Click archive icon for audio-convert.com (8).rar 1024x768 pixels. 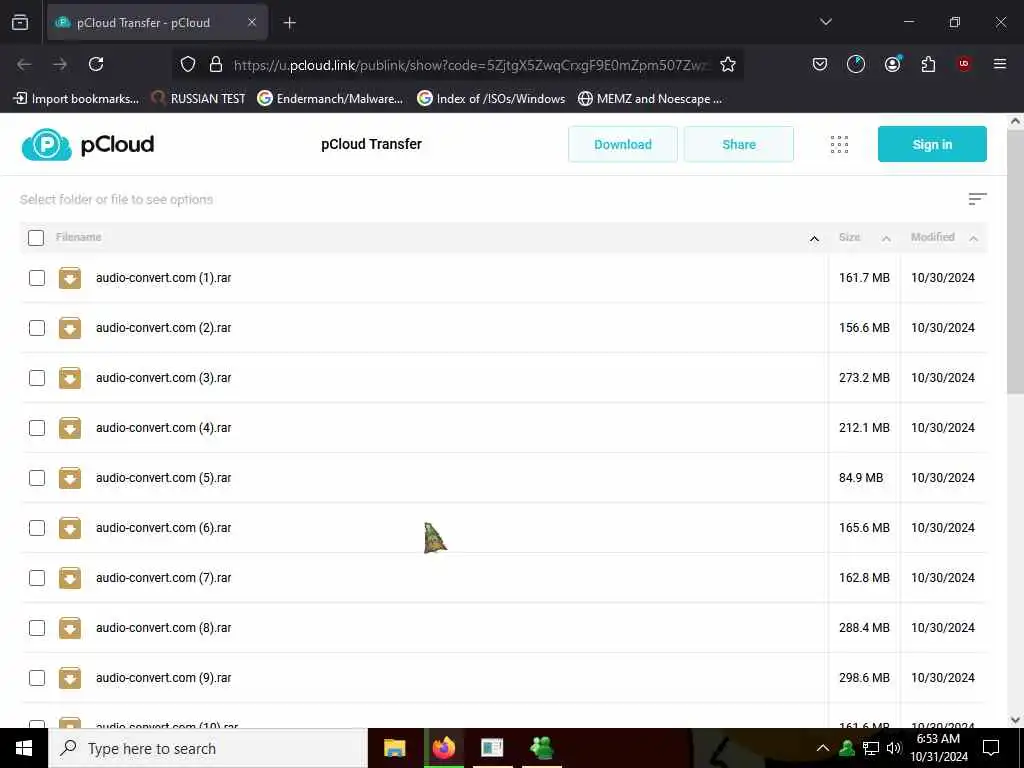click(70, 628)
